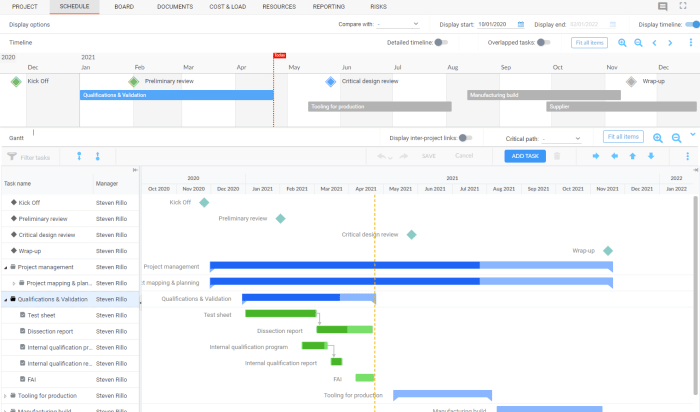Open the Resources tab
700x412 pixels.
coord(279,6)
